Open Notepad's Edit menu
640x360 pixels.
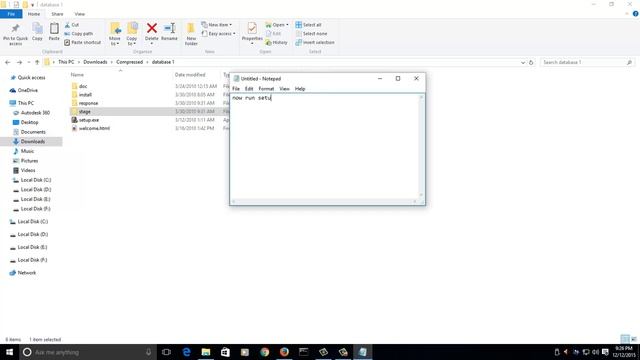pos(249,89)
